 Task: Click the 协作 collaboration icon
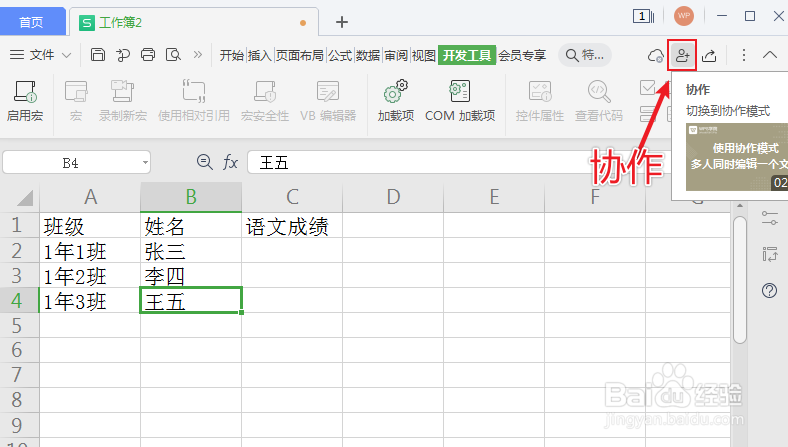point(682,55)
